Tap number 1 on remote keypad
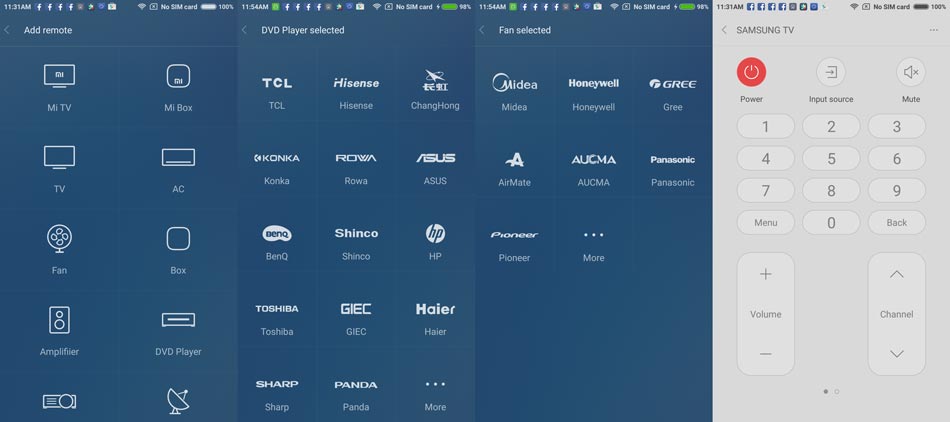The width and height of the screenshot is (950, 422). (766, 127)
